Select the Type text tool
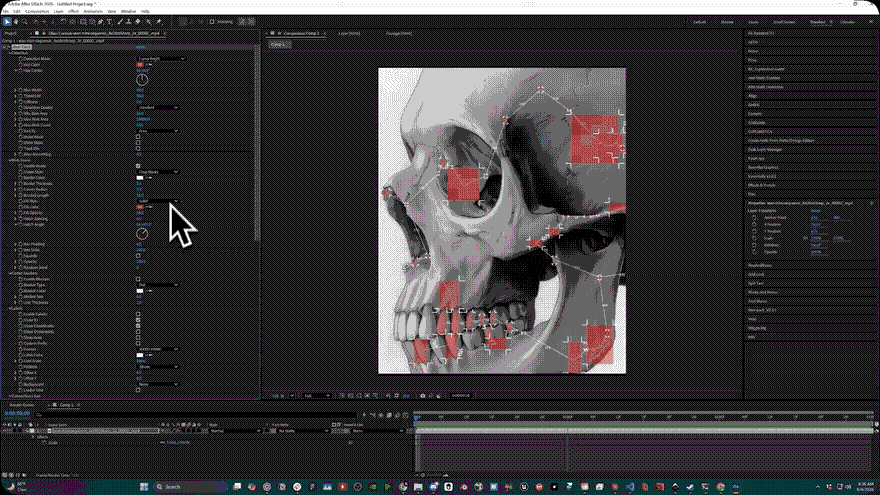Viewport: 880px width, 495px height. [109, 22]
